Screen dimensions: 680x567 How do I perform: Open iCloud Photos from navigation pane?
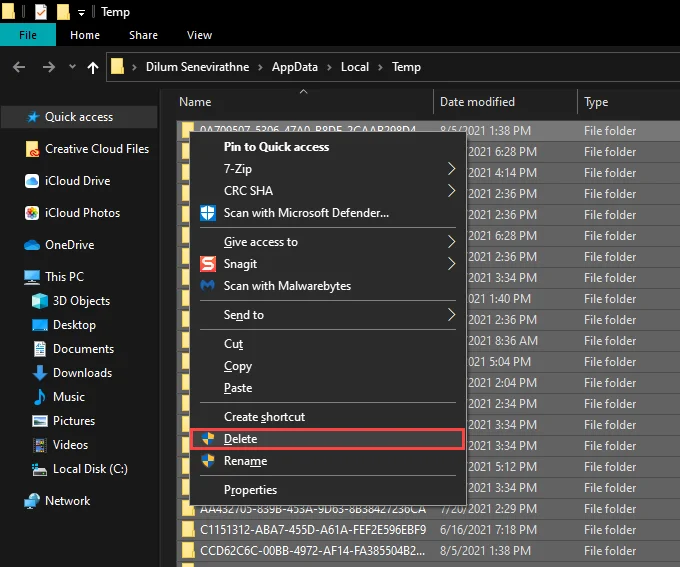coord(82,213)
